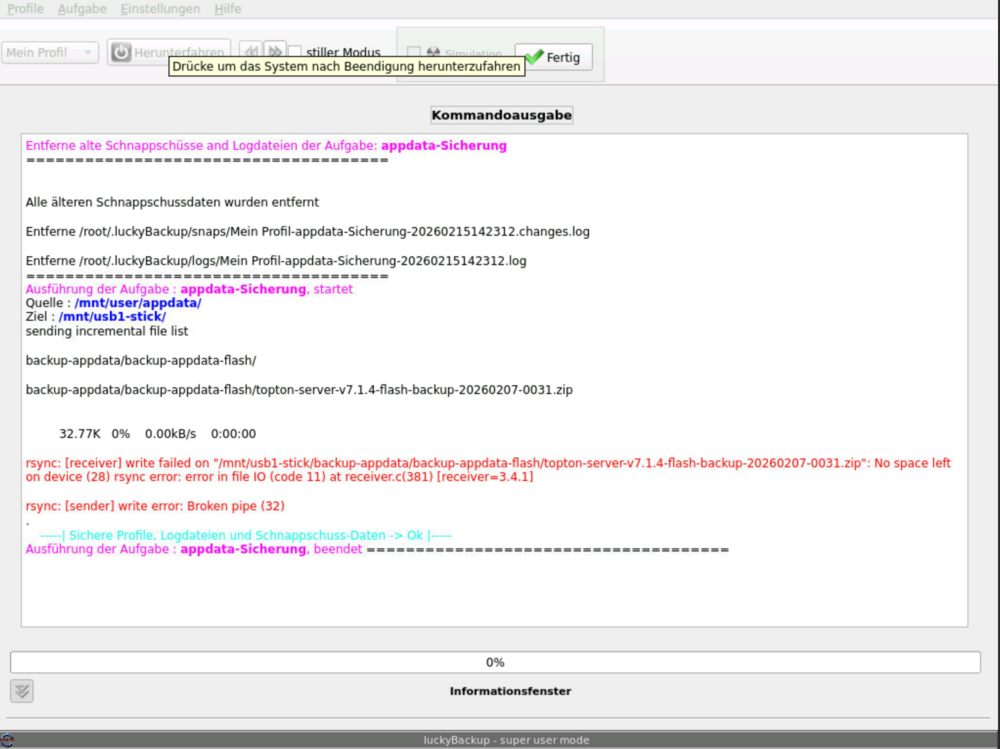Click the logs/…142312.log removal line

[x=276, y=261]
